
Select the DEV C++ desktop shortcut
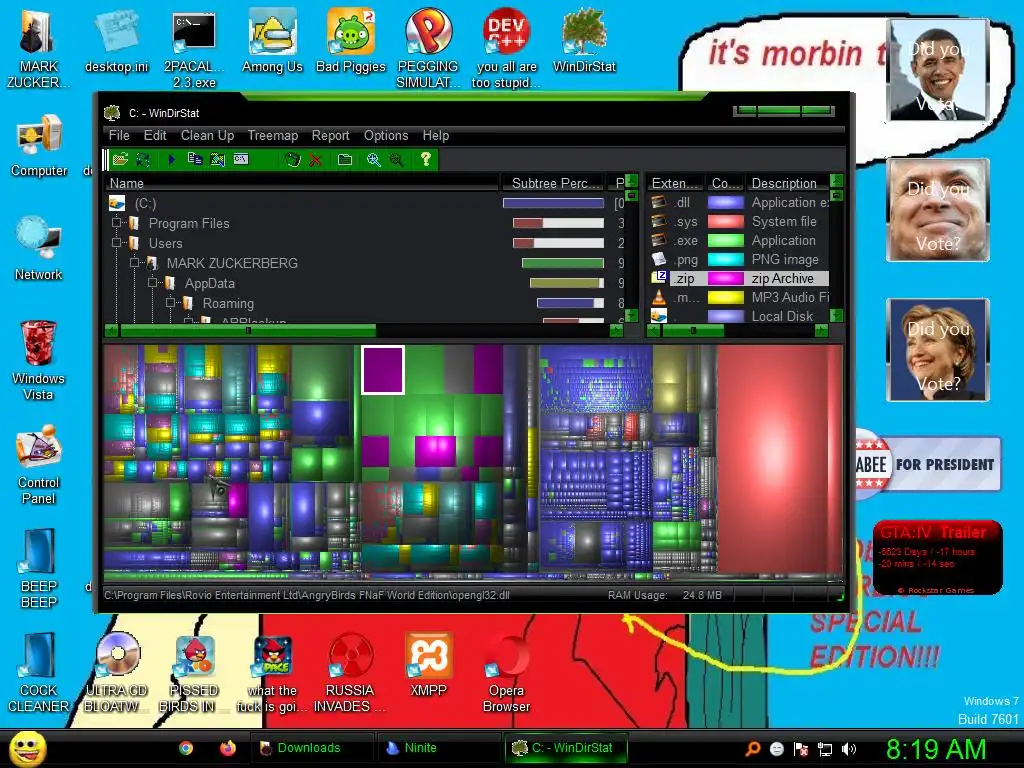[506, 49]
